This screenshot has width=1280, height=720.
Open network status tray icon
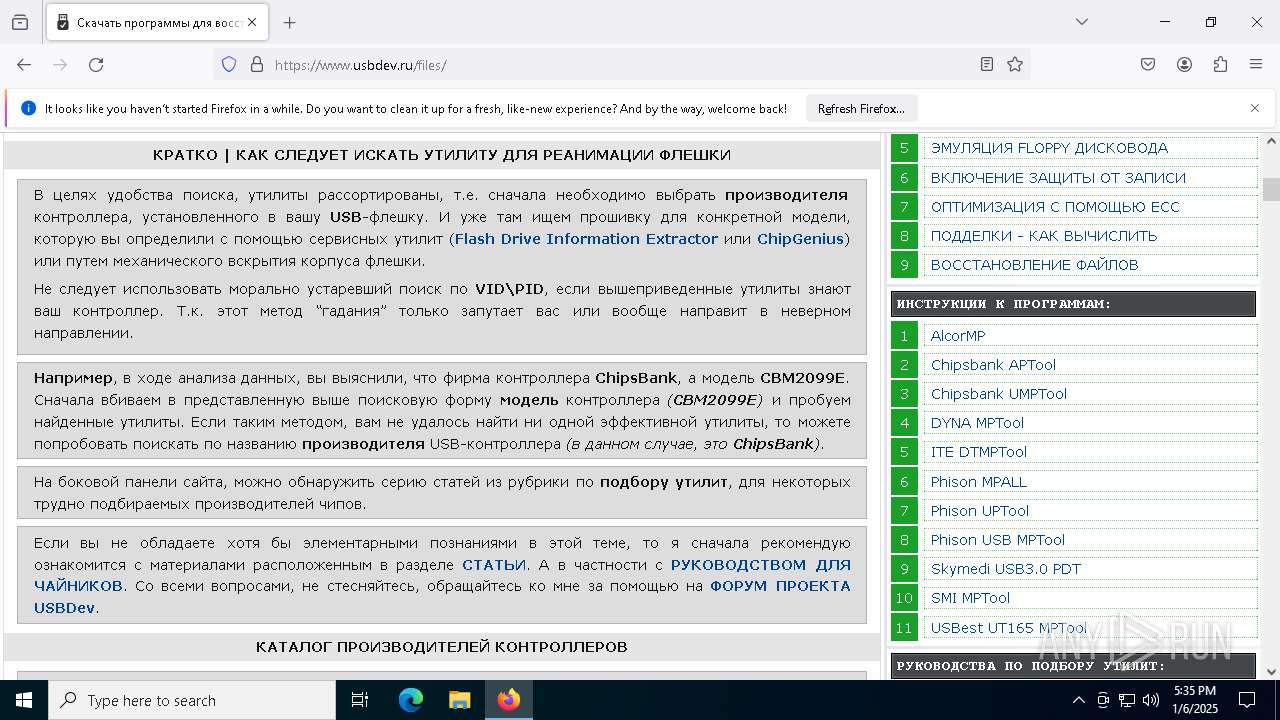[1127, 700]
